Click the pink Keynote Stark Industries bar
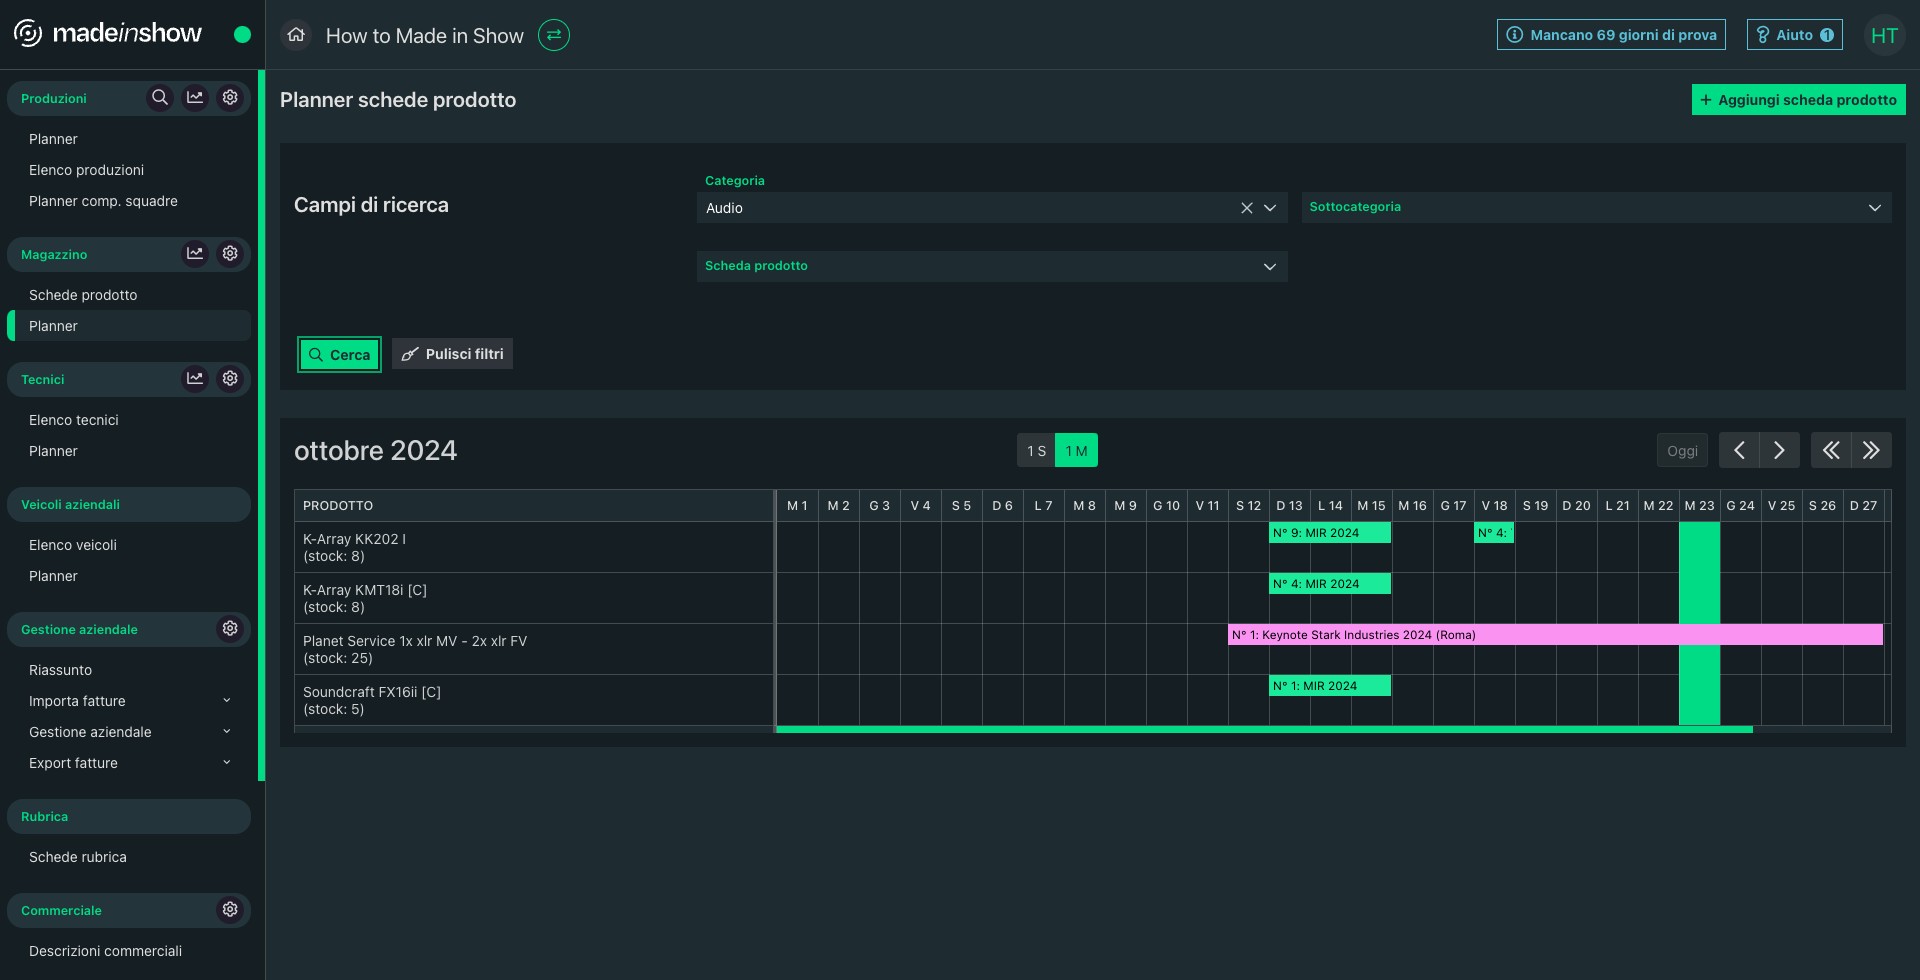The height and width of the screenshot is (980, 1920). tap(1554, 635)
